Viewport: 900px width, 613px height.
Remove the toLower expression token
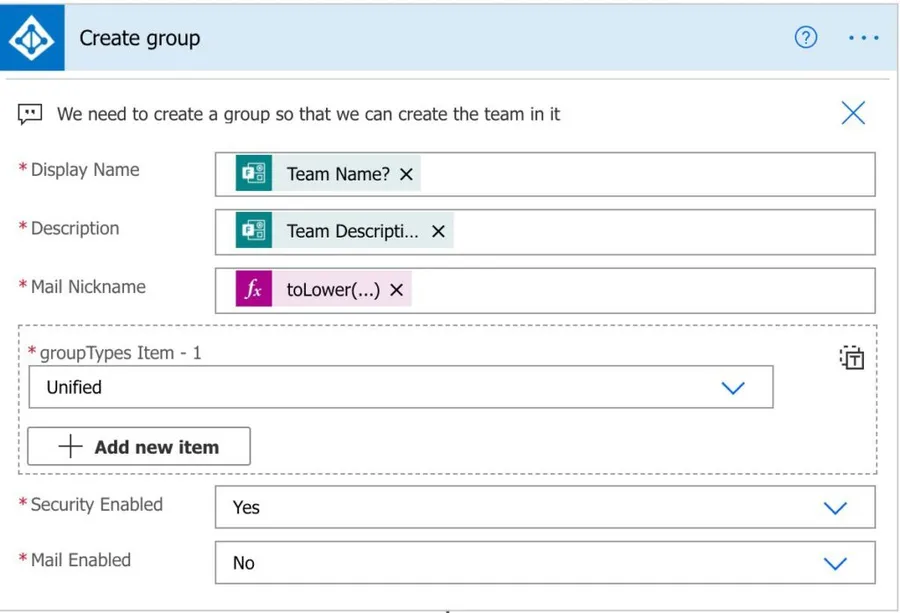(x=396, y=290)
